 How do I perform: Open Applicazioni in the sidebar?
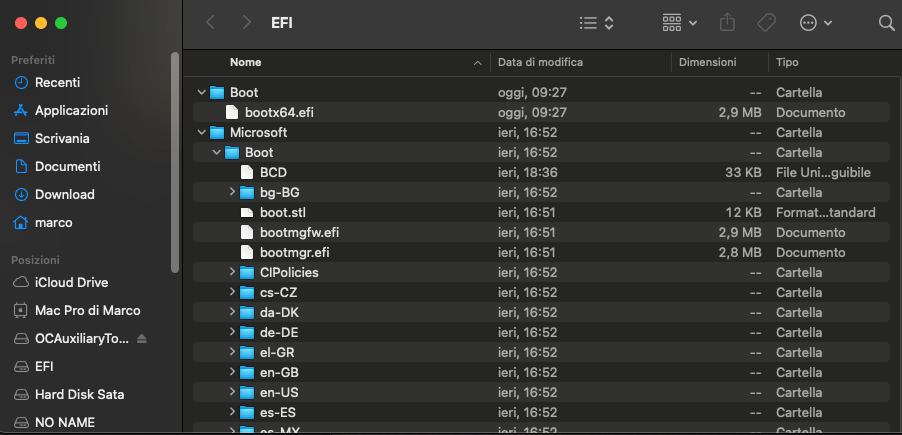(x=71, y=110)
